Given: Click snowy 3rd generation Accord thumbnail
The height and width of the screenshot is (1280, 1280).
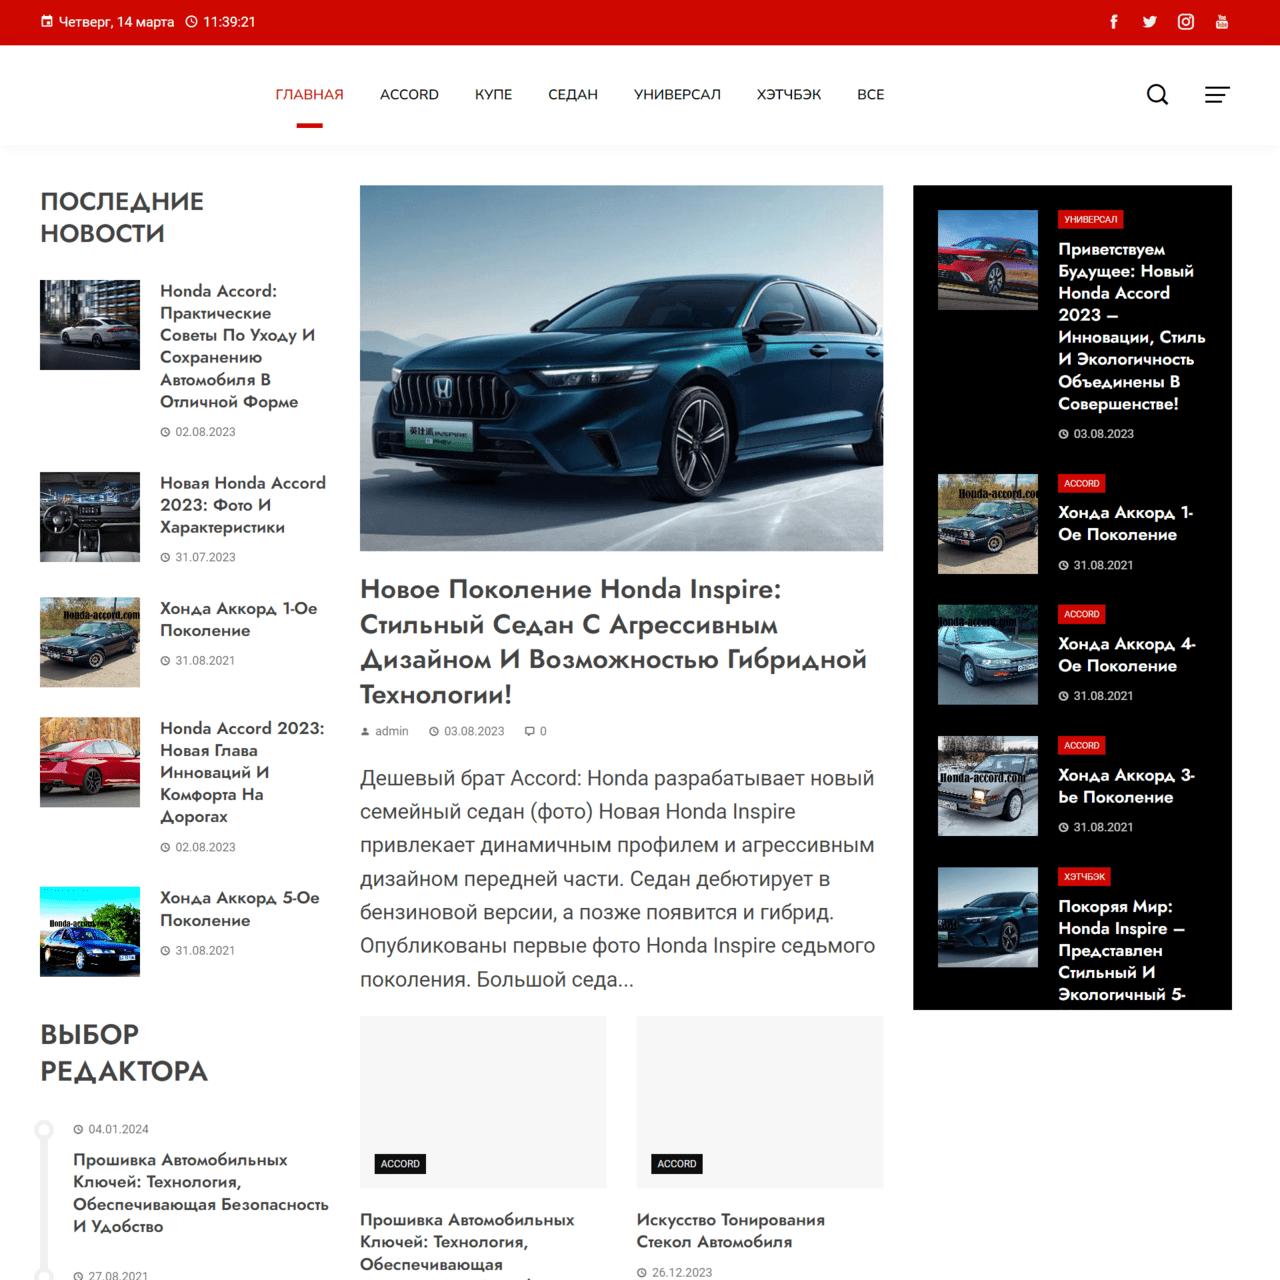Looking at the screenshot, I should tap(988, 786).
